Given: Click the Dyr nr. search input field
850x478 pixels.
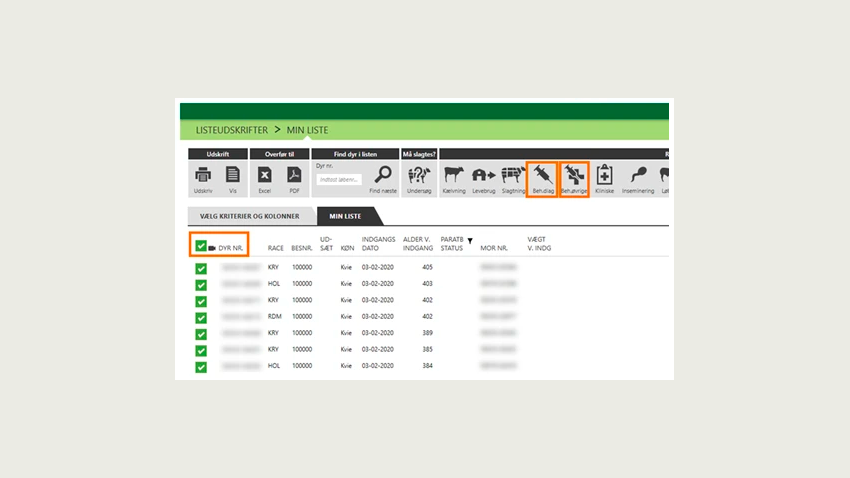Looking at the screenshot, I should (339, 179).
